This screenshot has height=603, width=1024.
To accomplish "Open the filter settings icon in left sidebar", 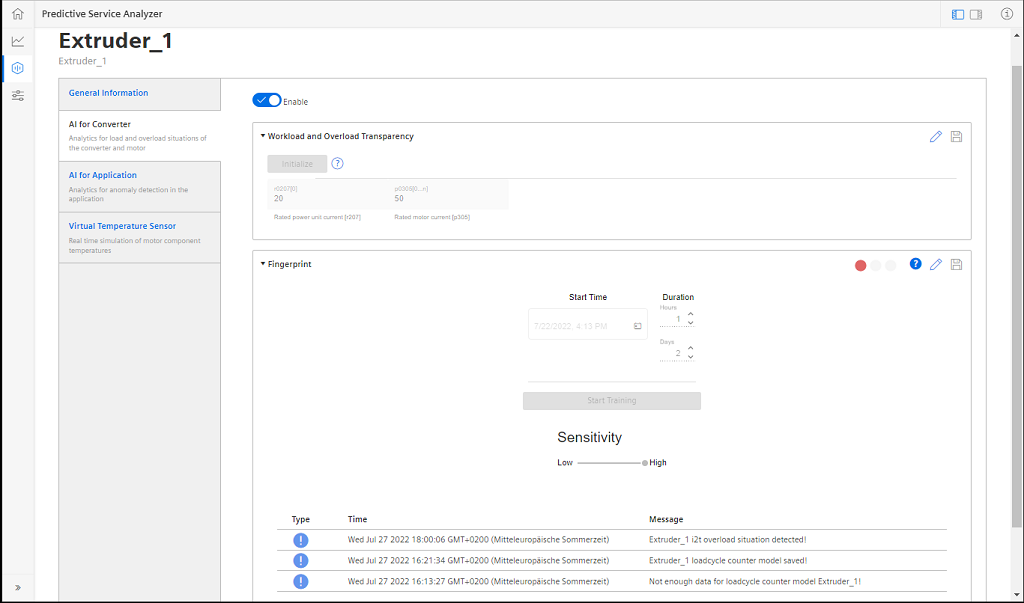I will click(x=17, y=96).
